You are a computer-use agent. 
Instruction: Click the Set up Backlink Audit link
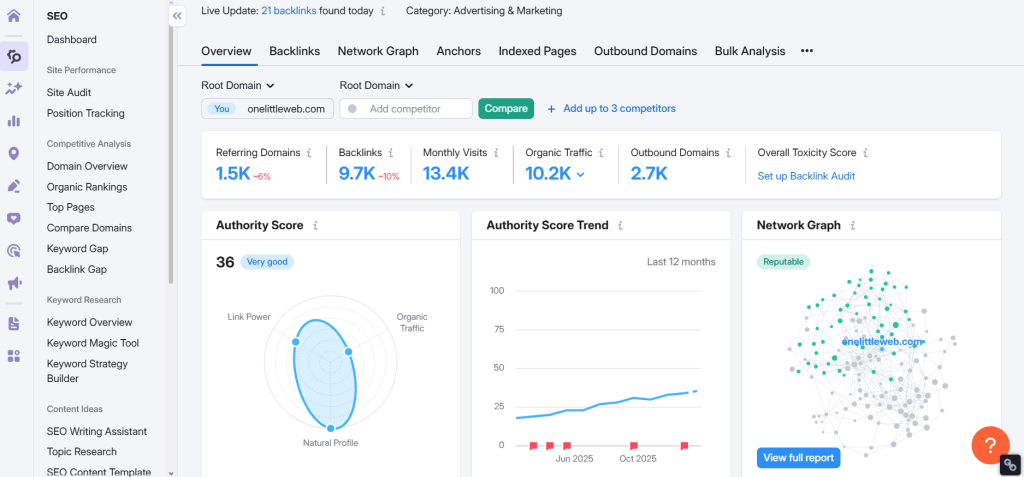coord(806,176)
